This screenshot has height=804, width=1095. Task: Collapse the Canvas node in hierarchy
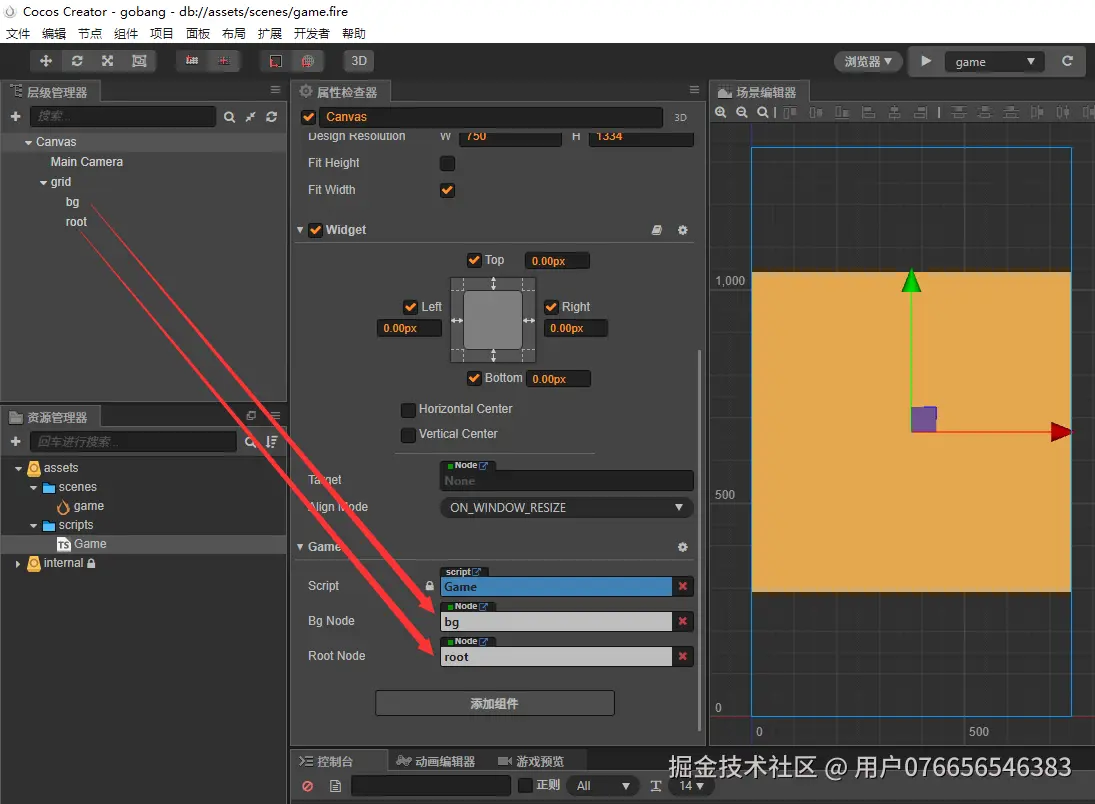click(x=29, y=142)
